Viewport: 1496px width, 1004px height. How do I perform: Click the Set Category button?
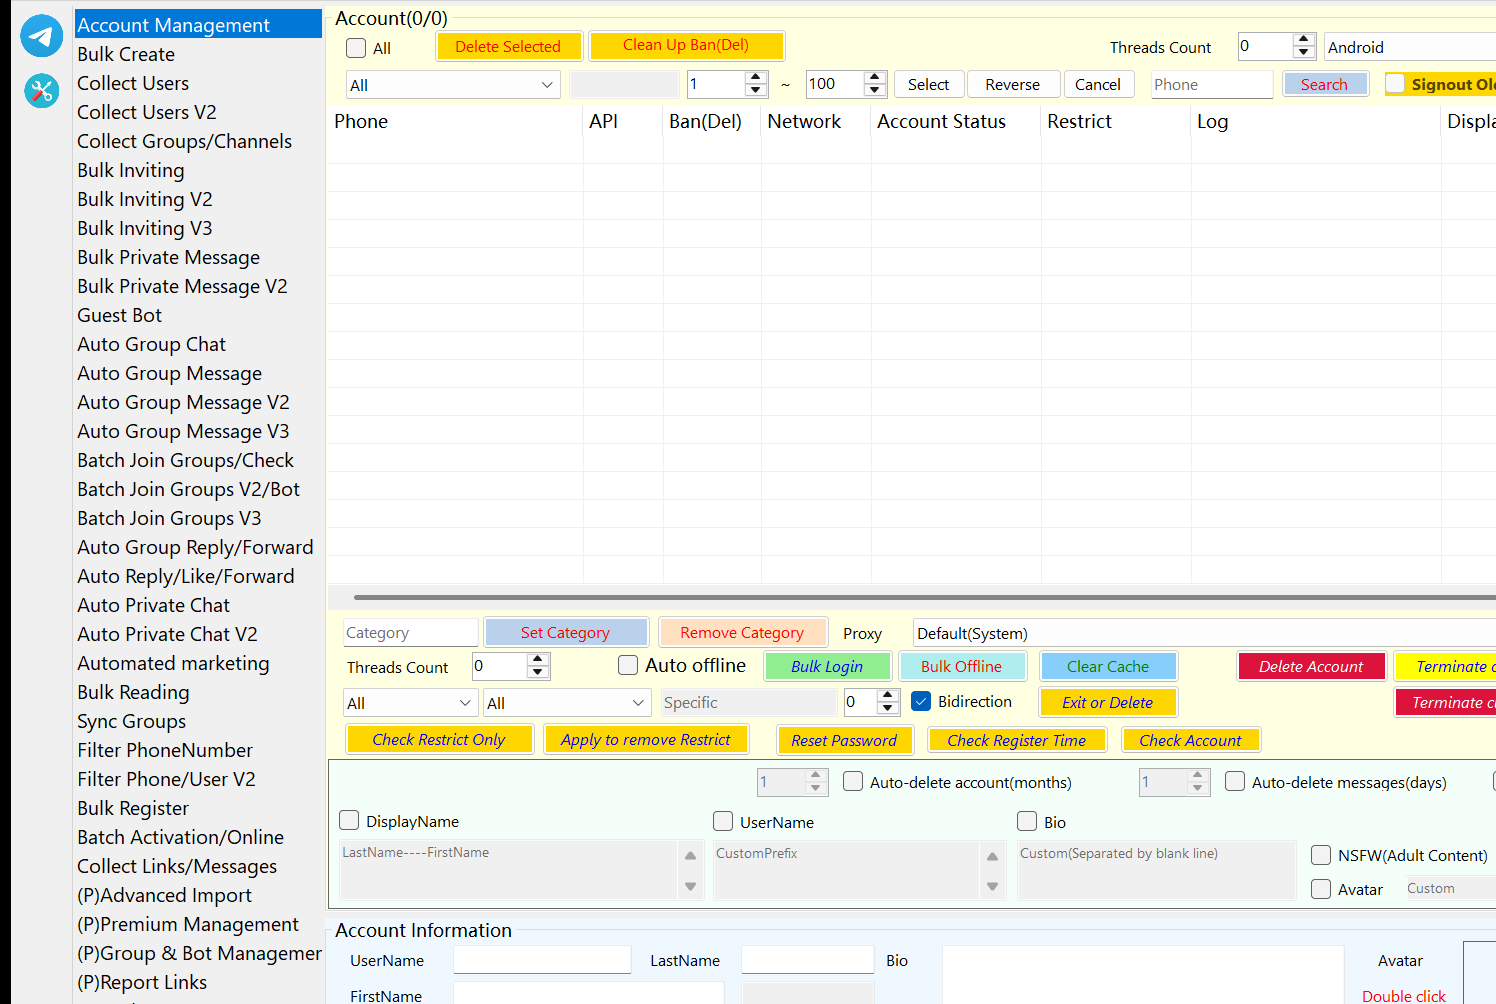tap(565, 632)
